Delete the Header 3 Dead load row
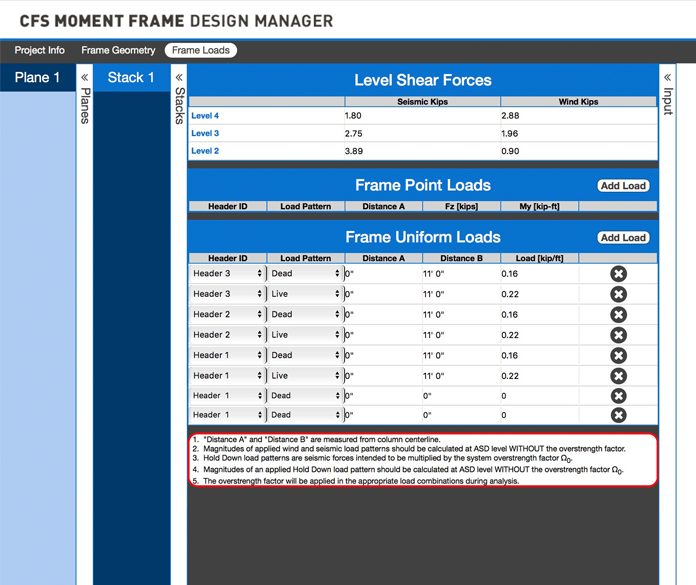The image size is (696, 585). pyautogui.click(x=618, y=273)
